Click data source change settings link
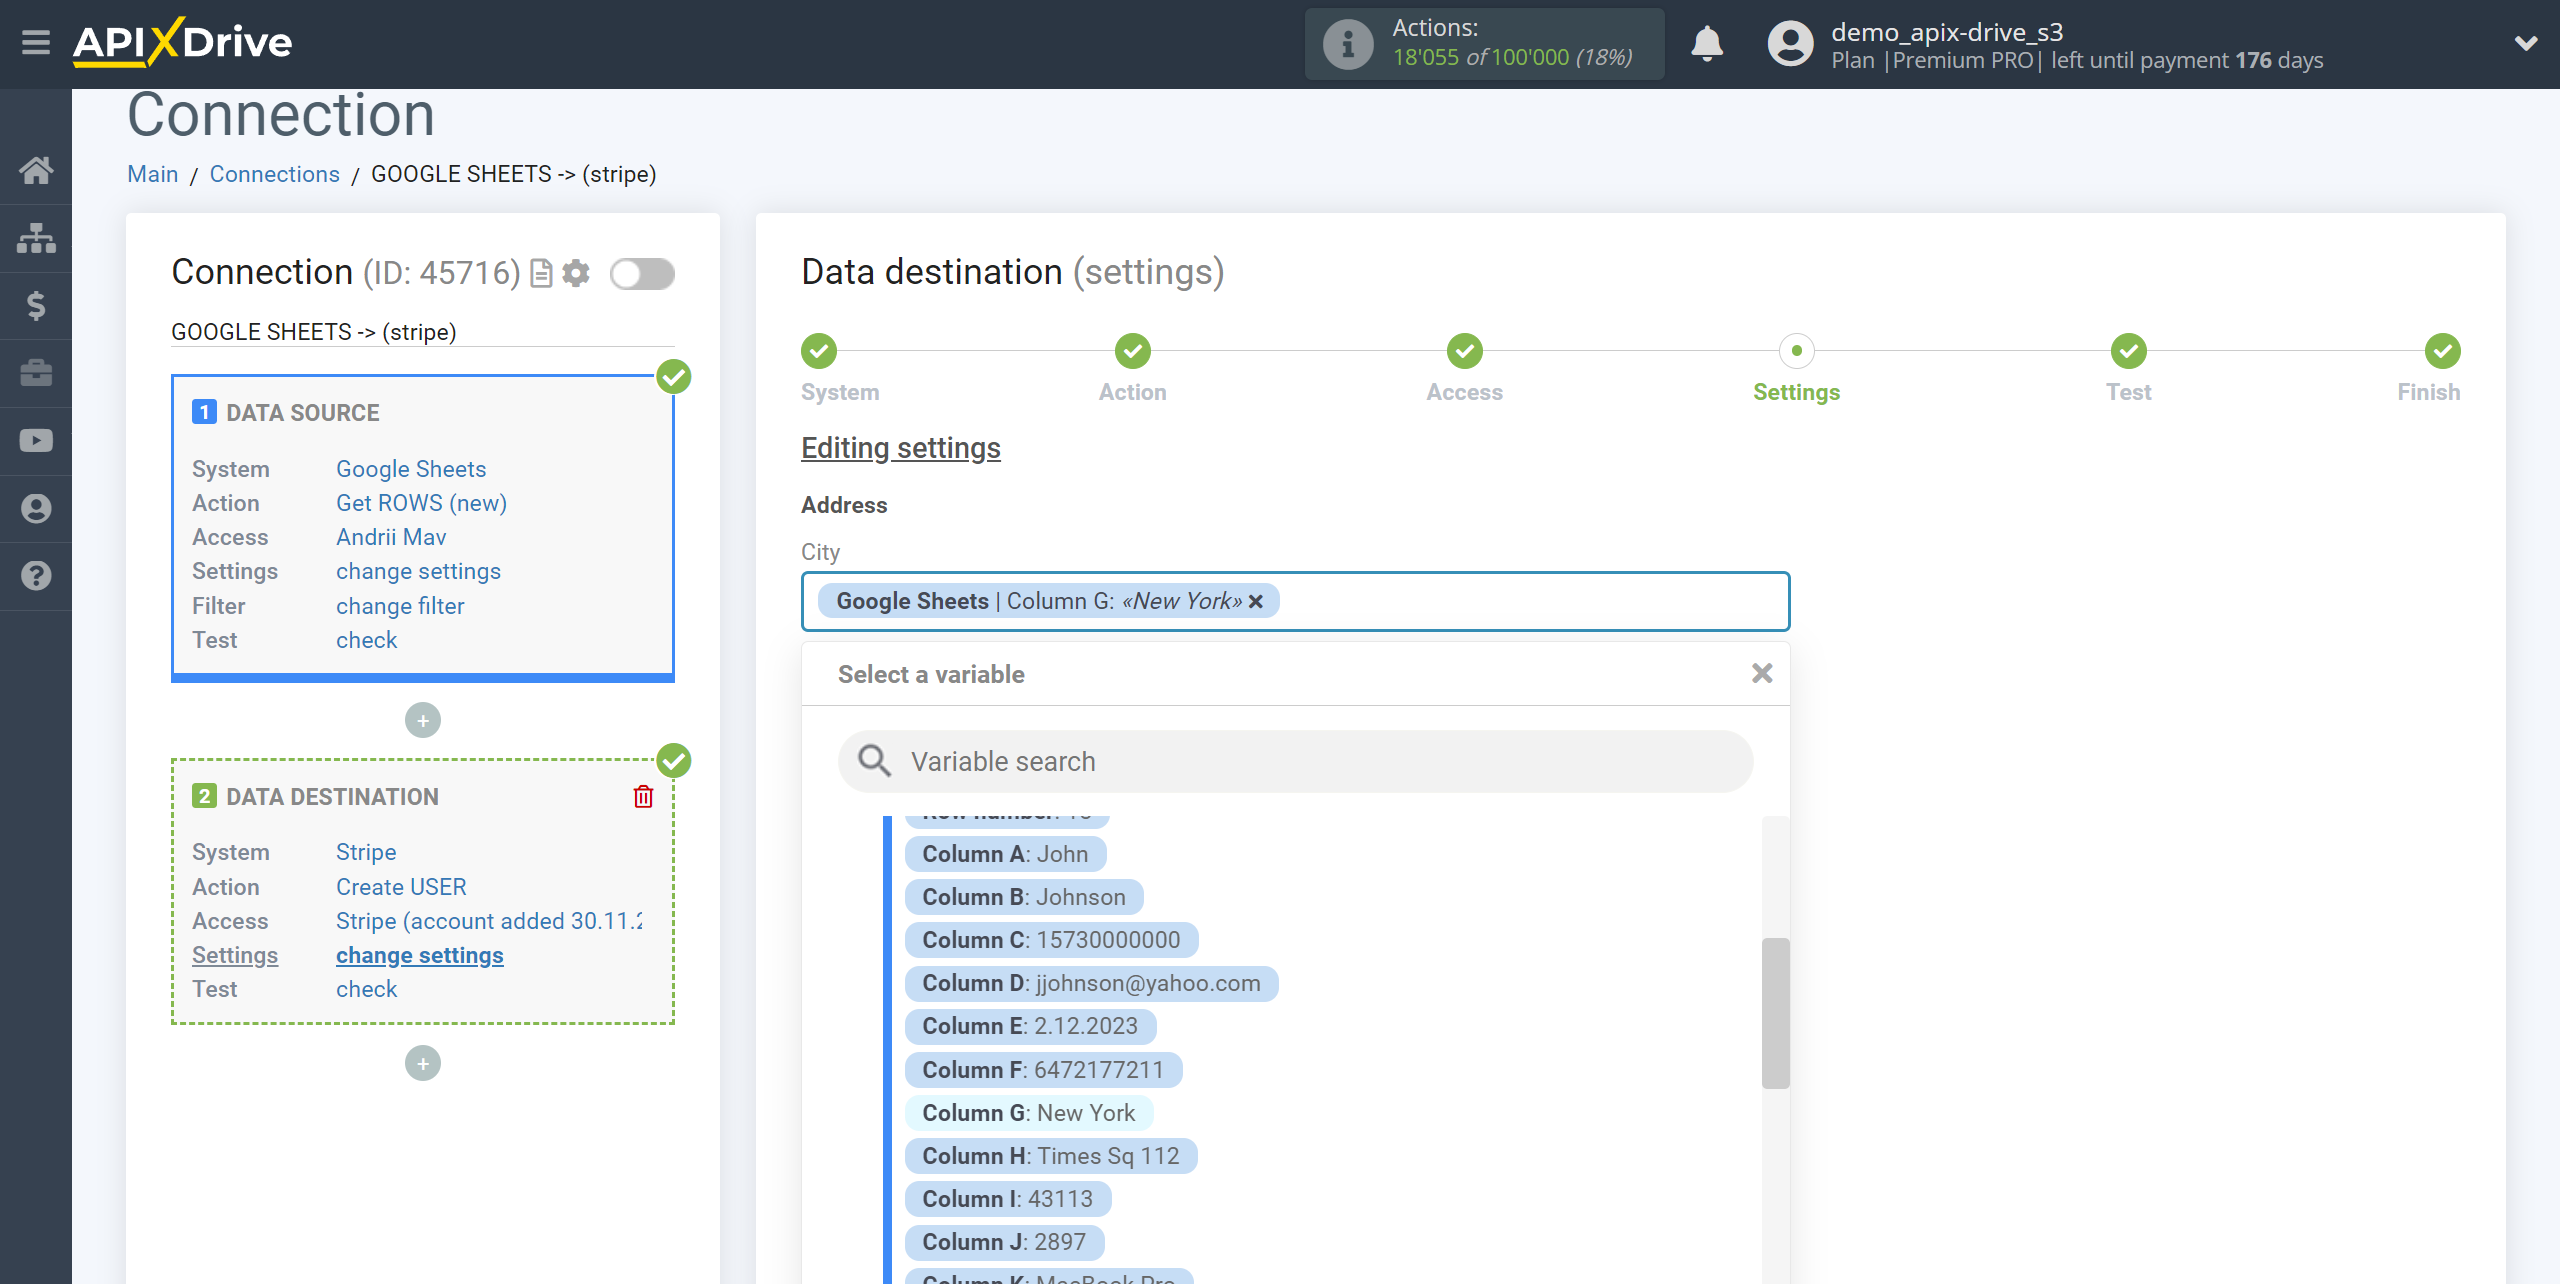Image resolution: width=2560 pixels, height=1284 pixels. tap(418, 571)
